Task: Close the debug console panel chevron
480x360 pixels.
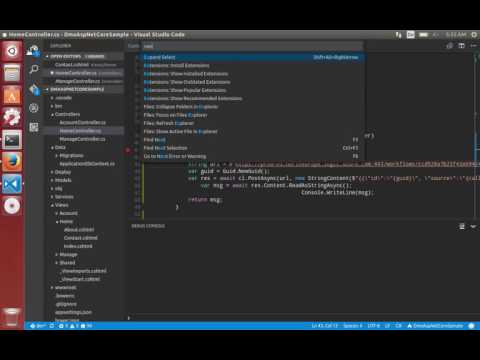Action: pyautogui.click(x=473, y=226)
